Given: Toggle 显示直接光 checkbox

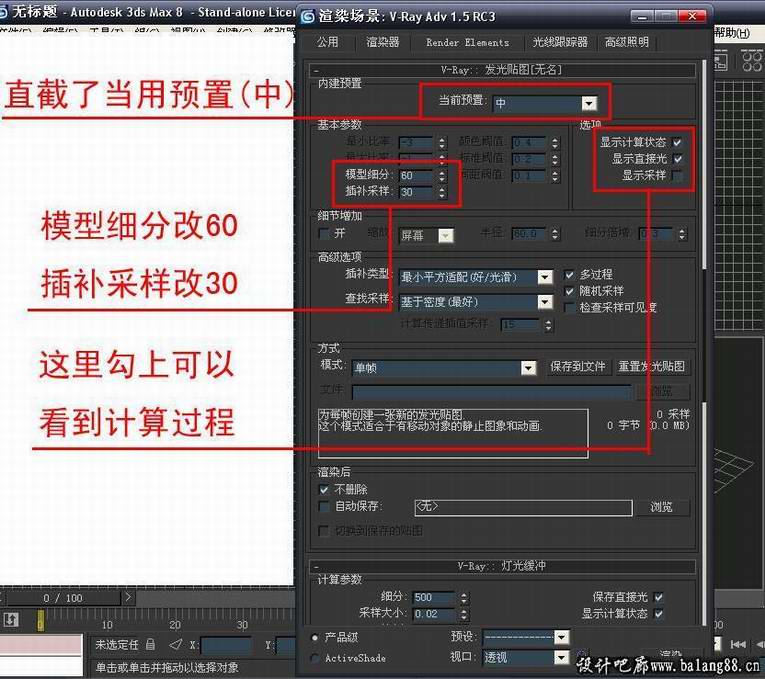Looking at the screenshot, I should (677, 159).
